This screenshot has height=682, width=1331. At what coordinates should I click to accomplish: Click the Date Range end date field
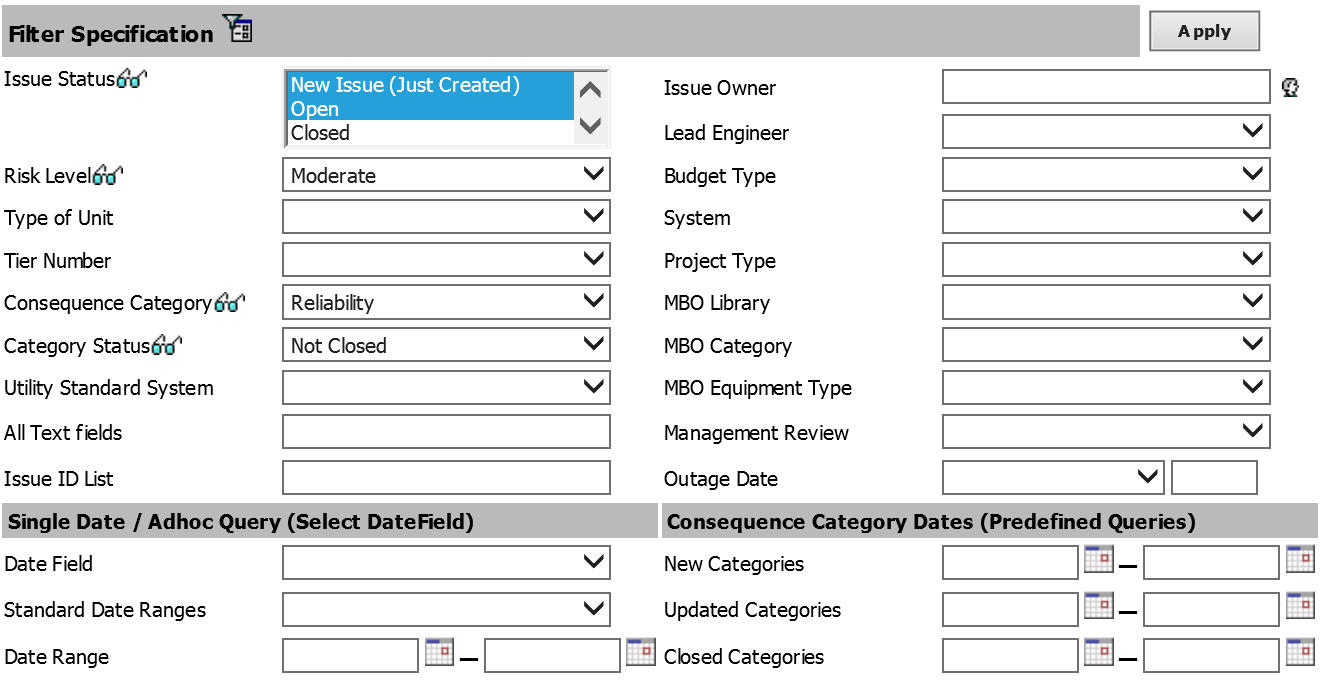click(552, 656)
